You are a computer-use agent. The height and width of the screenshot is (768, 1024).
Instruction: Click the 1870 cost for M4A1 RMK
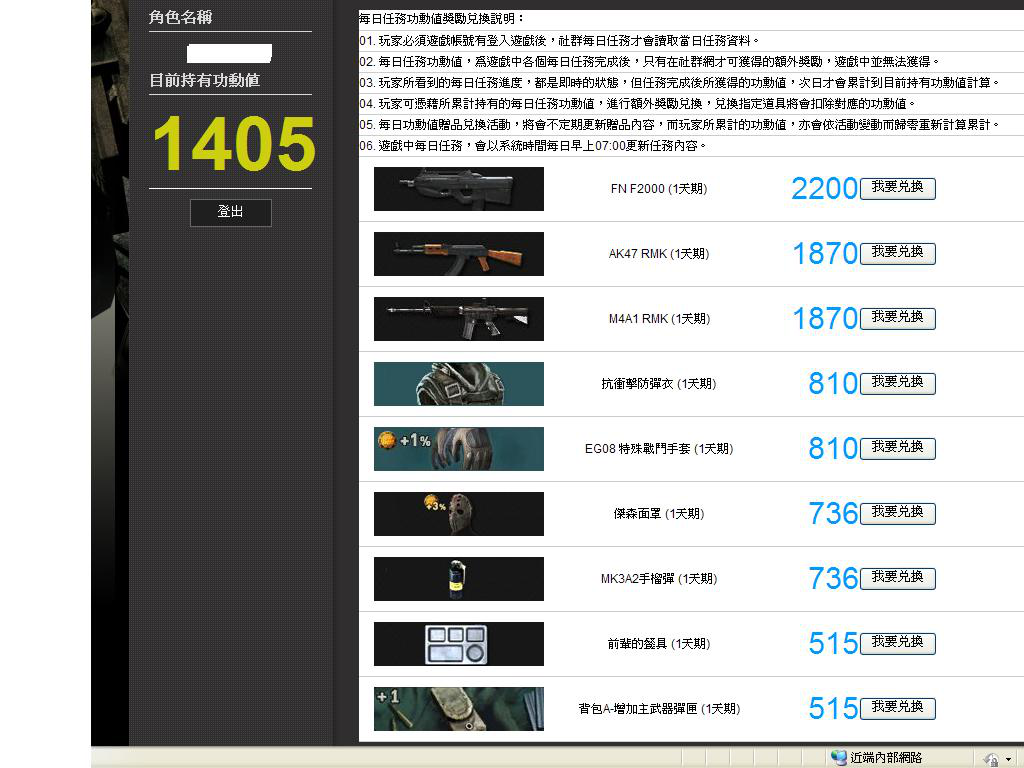(825, 319)
